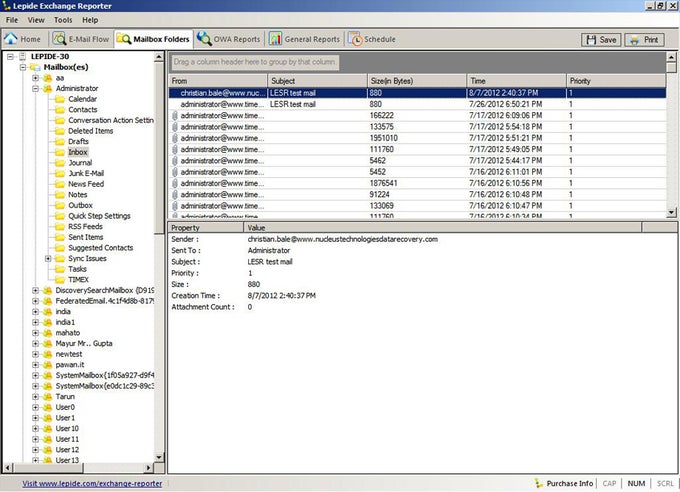
Task: Switch to the General Reports tab
Action: pyautogui.click(x=304, y=39)
